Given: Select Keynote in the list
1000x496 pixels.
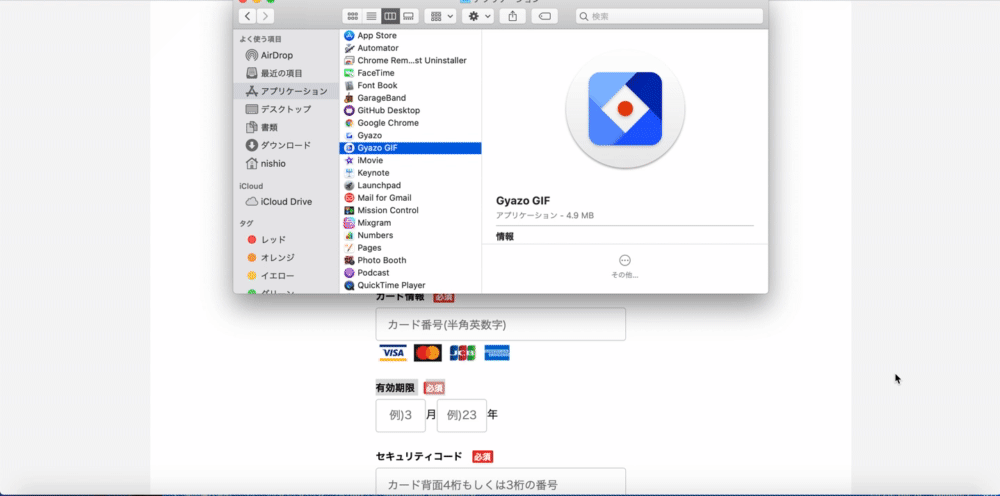Looking at the screenshot, I should tap(410, 173).
